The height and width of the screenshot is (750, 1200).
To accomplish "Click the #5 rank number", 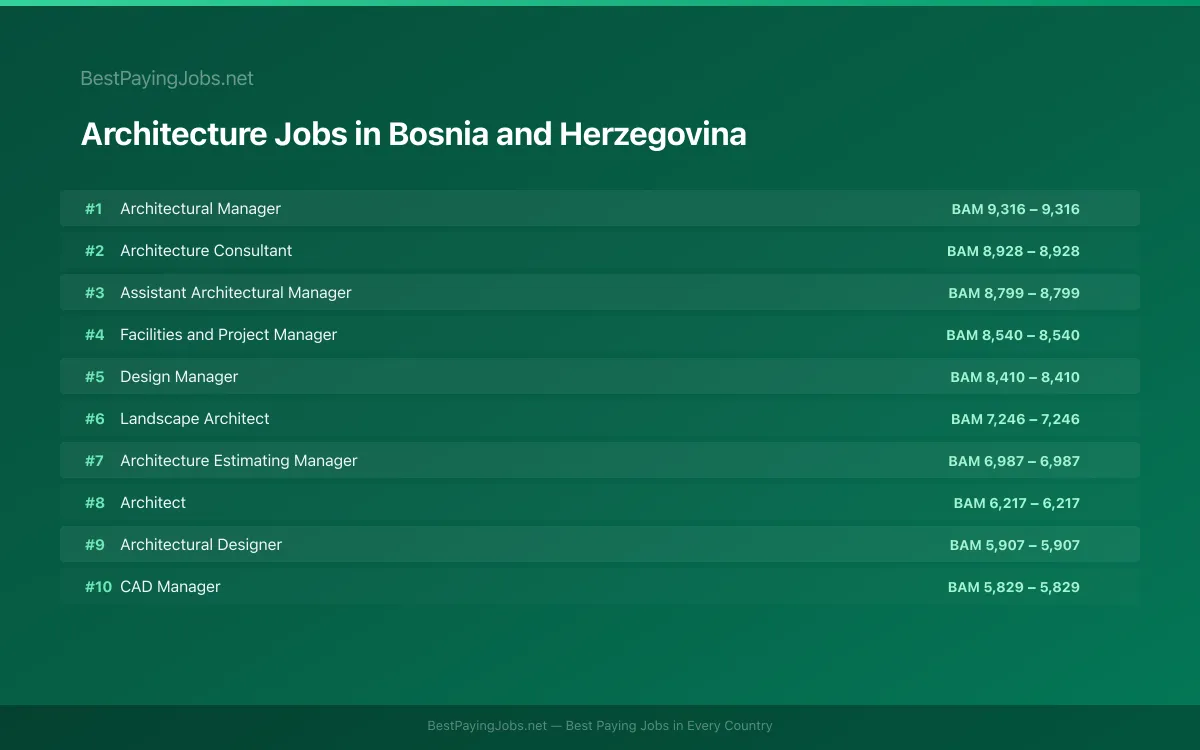I will click(94, 377).
